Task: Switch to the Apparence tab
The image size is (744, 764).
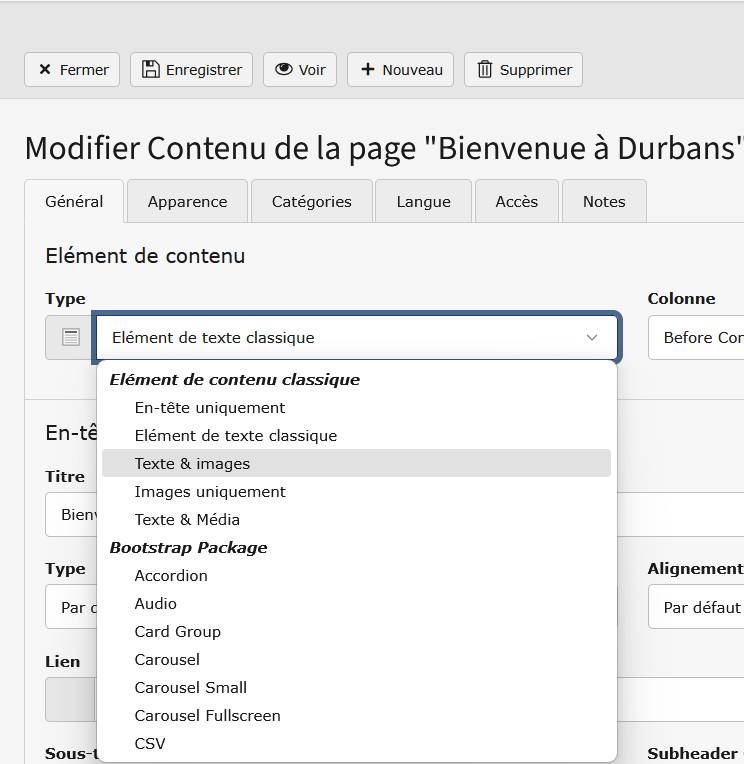Action: 187,201
